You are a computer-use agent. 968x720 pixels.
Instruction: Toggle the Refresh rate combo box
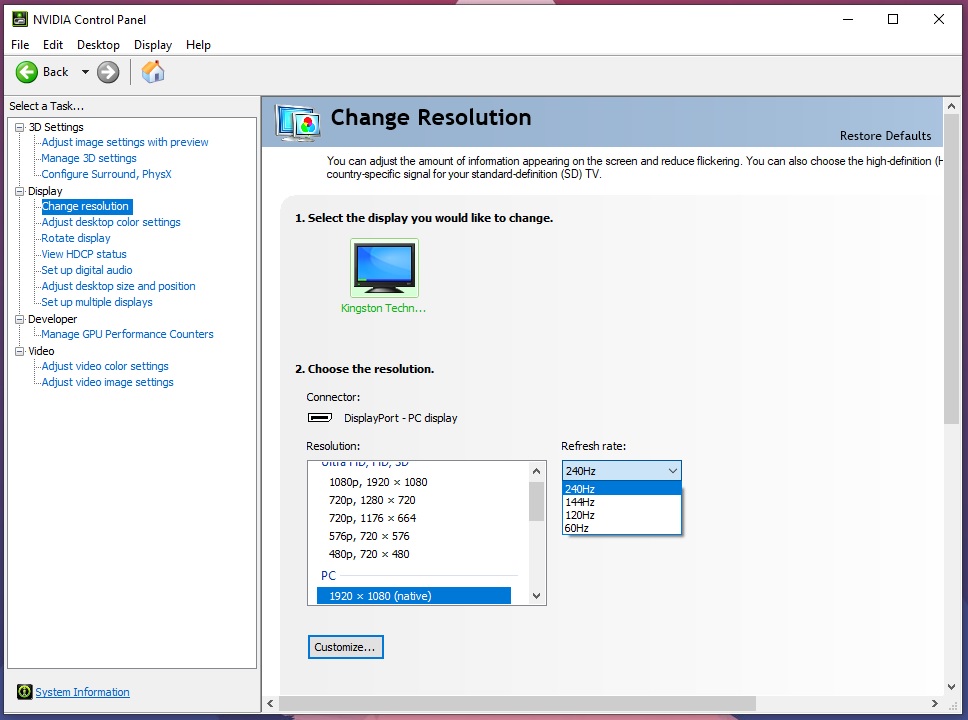coord(622,471)
